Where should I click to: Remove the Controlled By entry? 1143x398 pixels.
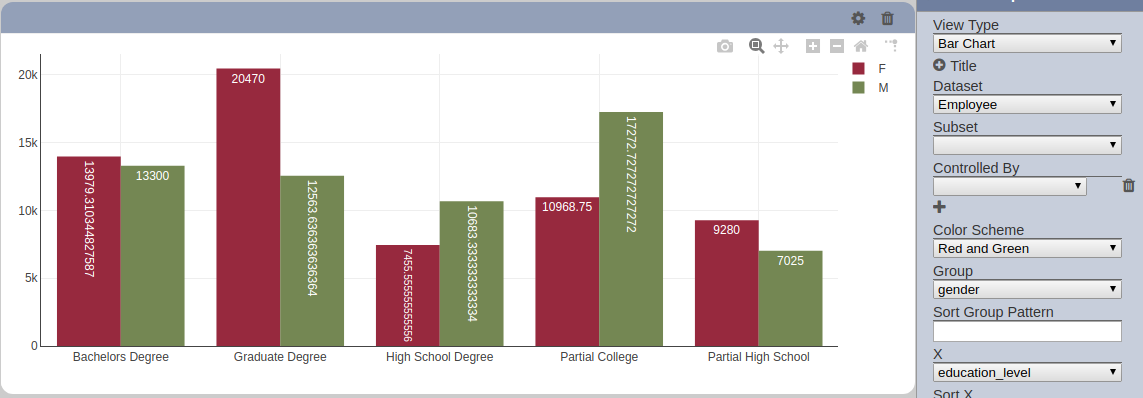[1128, 186]
